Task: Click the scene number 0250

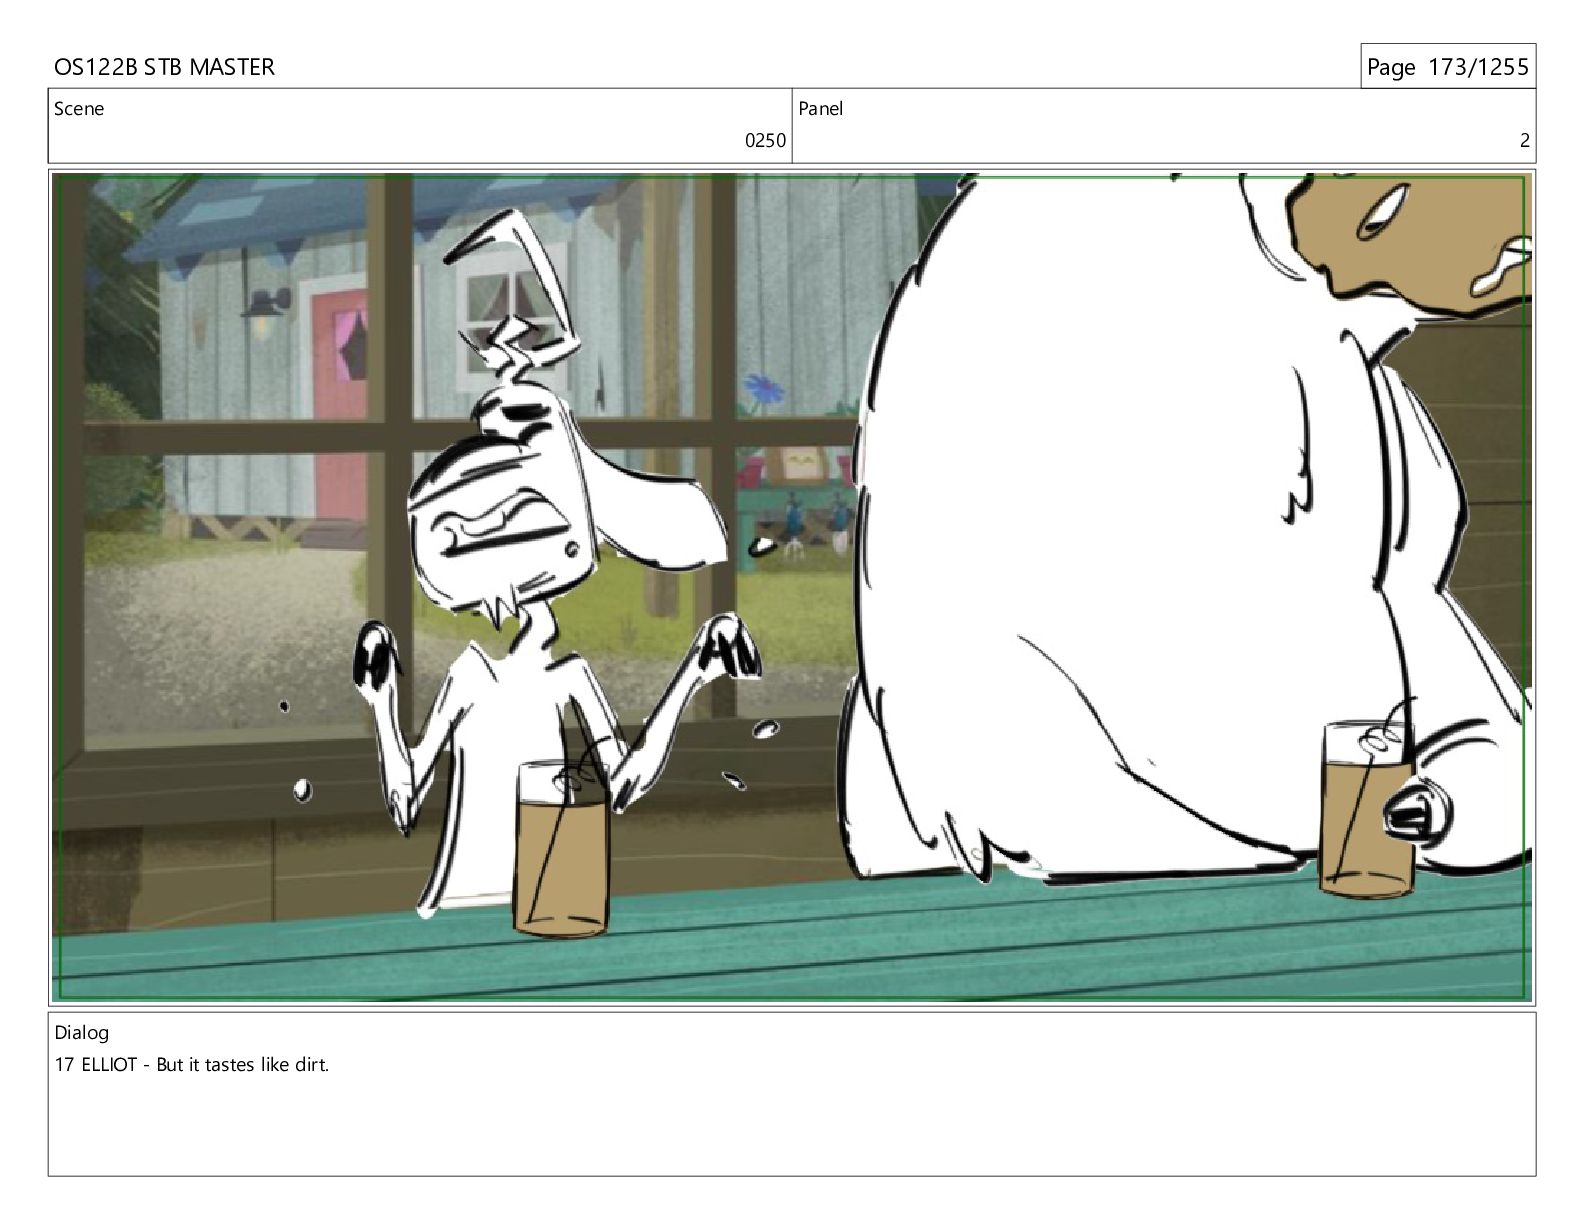Action: (765, 141)
